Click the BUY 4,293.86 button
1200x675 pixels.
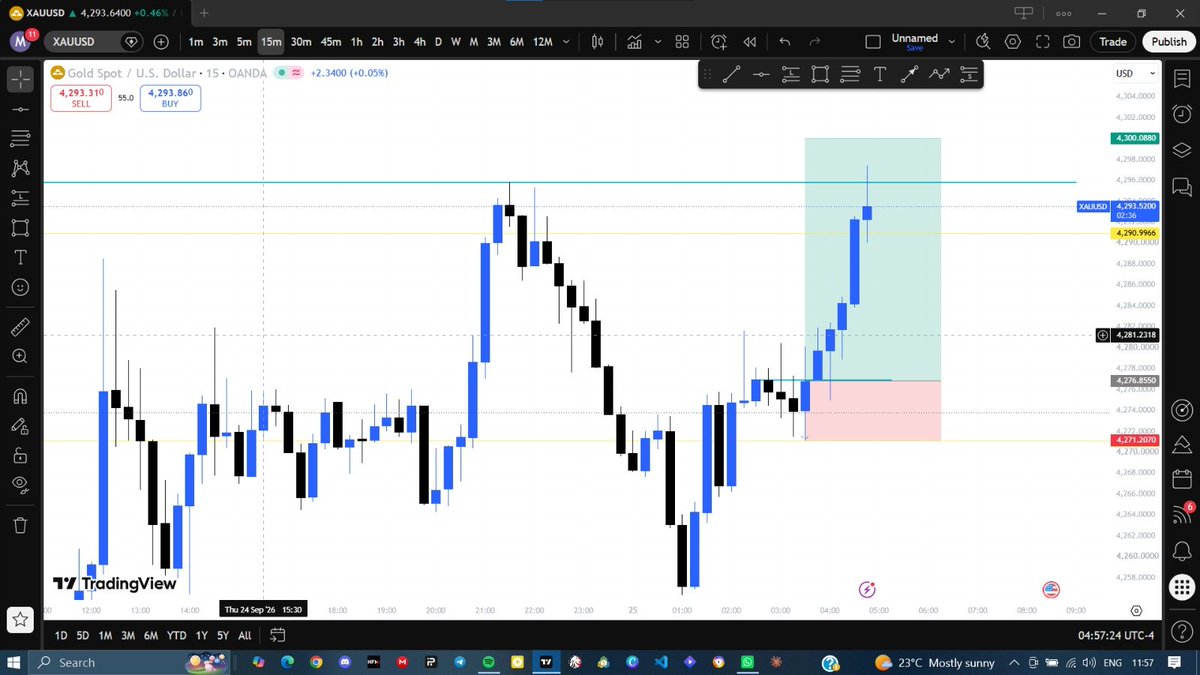[170, 98]
